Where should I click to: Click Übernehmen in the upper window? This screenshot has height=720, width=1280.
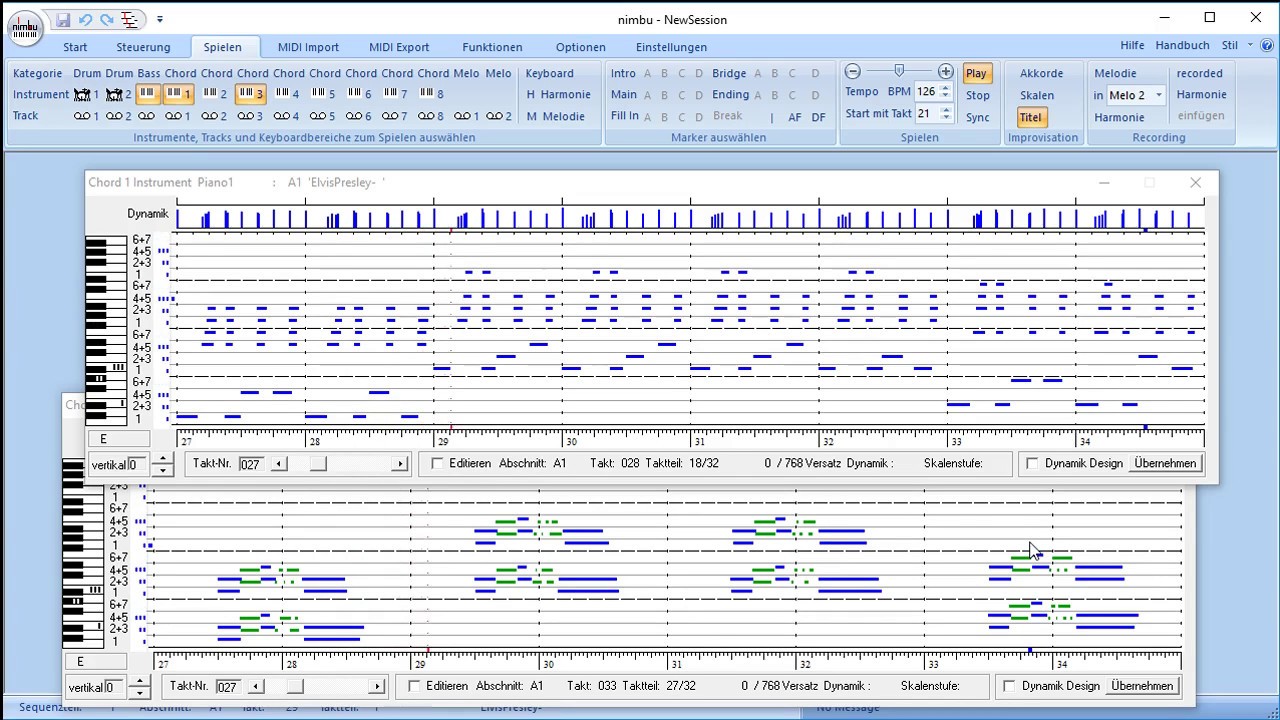point(1165,464)
